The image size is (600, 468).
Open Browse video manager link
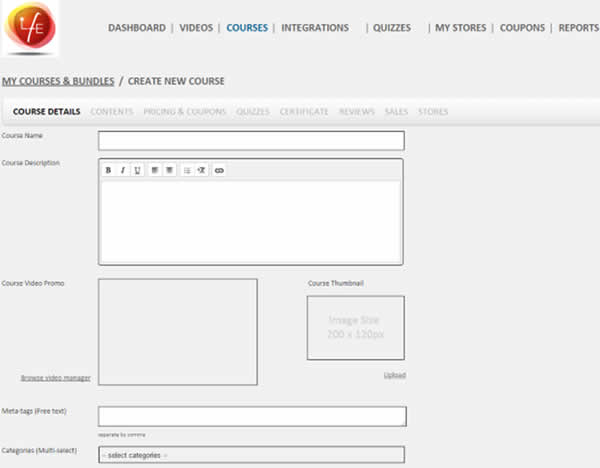click(x=56, y=378)
